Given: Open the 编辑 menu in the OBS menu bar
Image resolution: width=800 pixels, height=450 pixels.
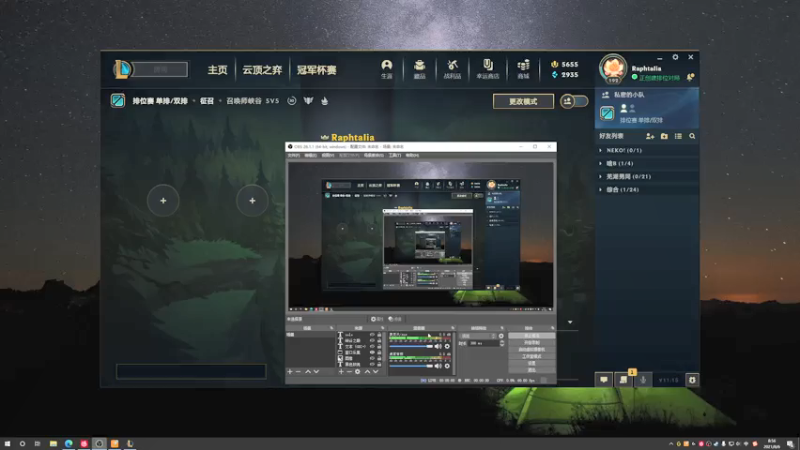Looking at the screenshot, I should (311, 155).
